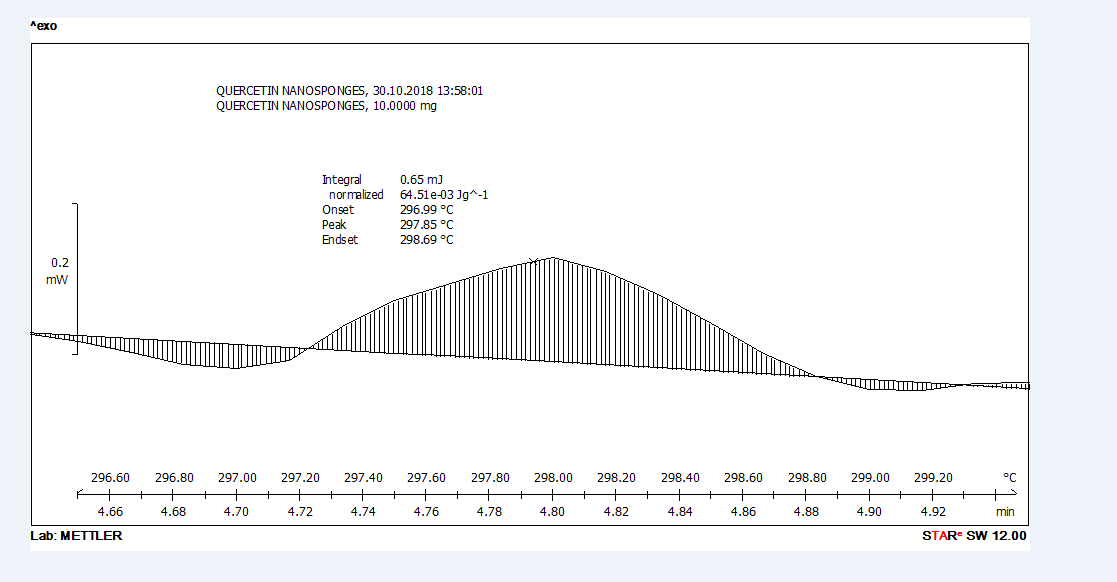The height and width of the screenshot is (582, 1117).
Task: Select the sample weight line 10.0000 mg
Action: coord(326,106)
